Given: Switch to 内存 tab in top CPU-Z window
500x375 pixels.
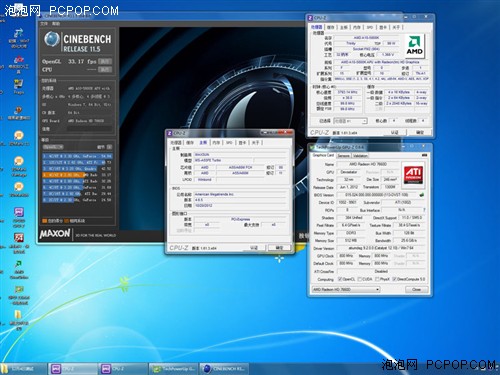Looking at the screenshot, I should click(x=357, y=27).
